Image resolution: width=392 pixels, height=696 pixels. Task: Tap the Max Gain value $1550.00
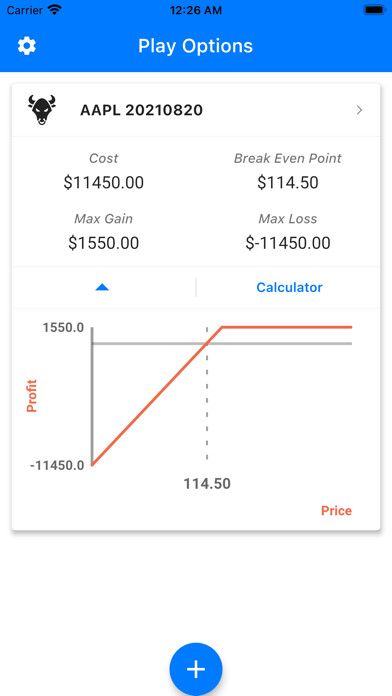[x=103, y=243]
